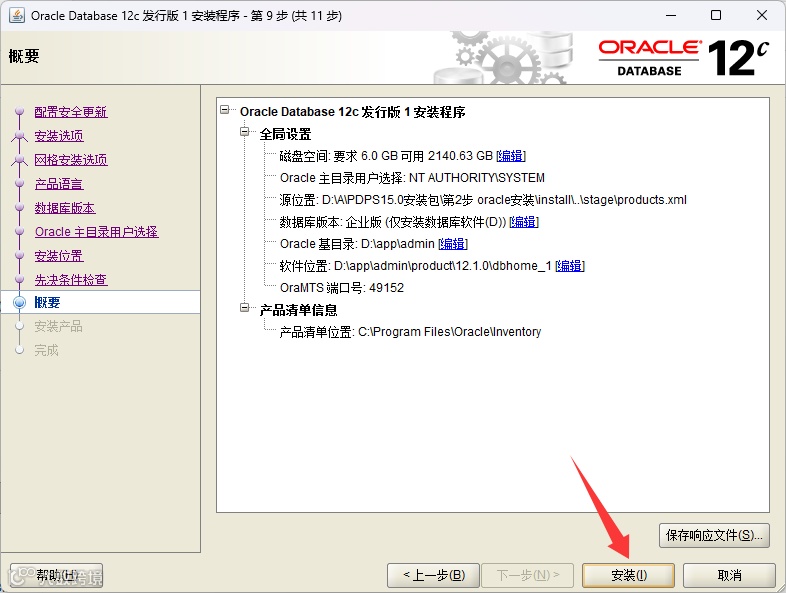Maximize the installer window
Viewport: 786px width, 593px height.
[x=716, y=15]
